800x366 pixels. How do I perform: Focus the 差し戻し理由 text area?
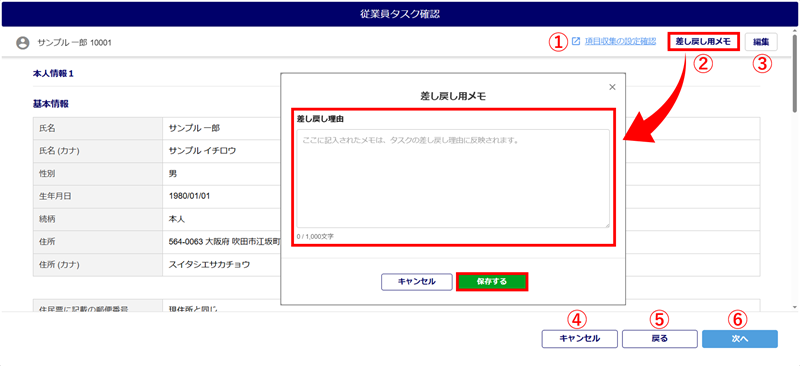tap(453, 178)
